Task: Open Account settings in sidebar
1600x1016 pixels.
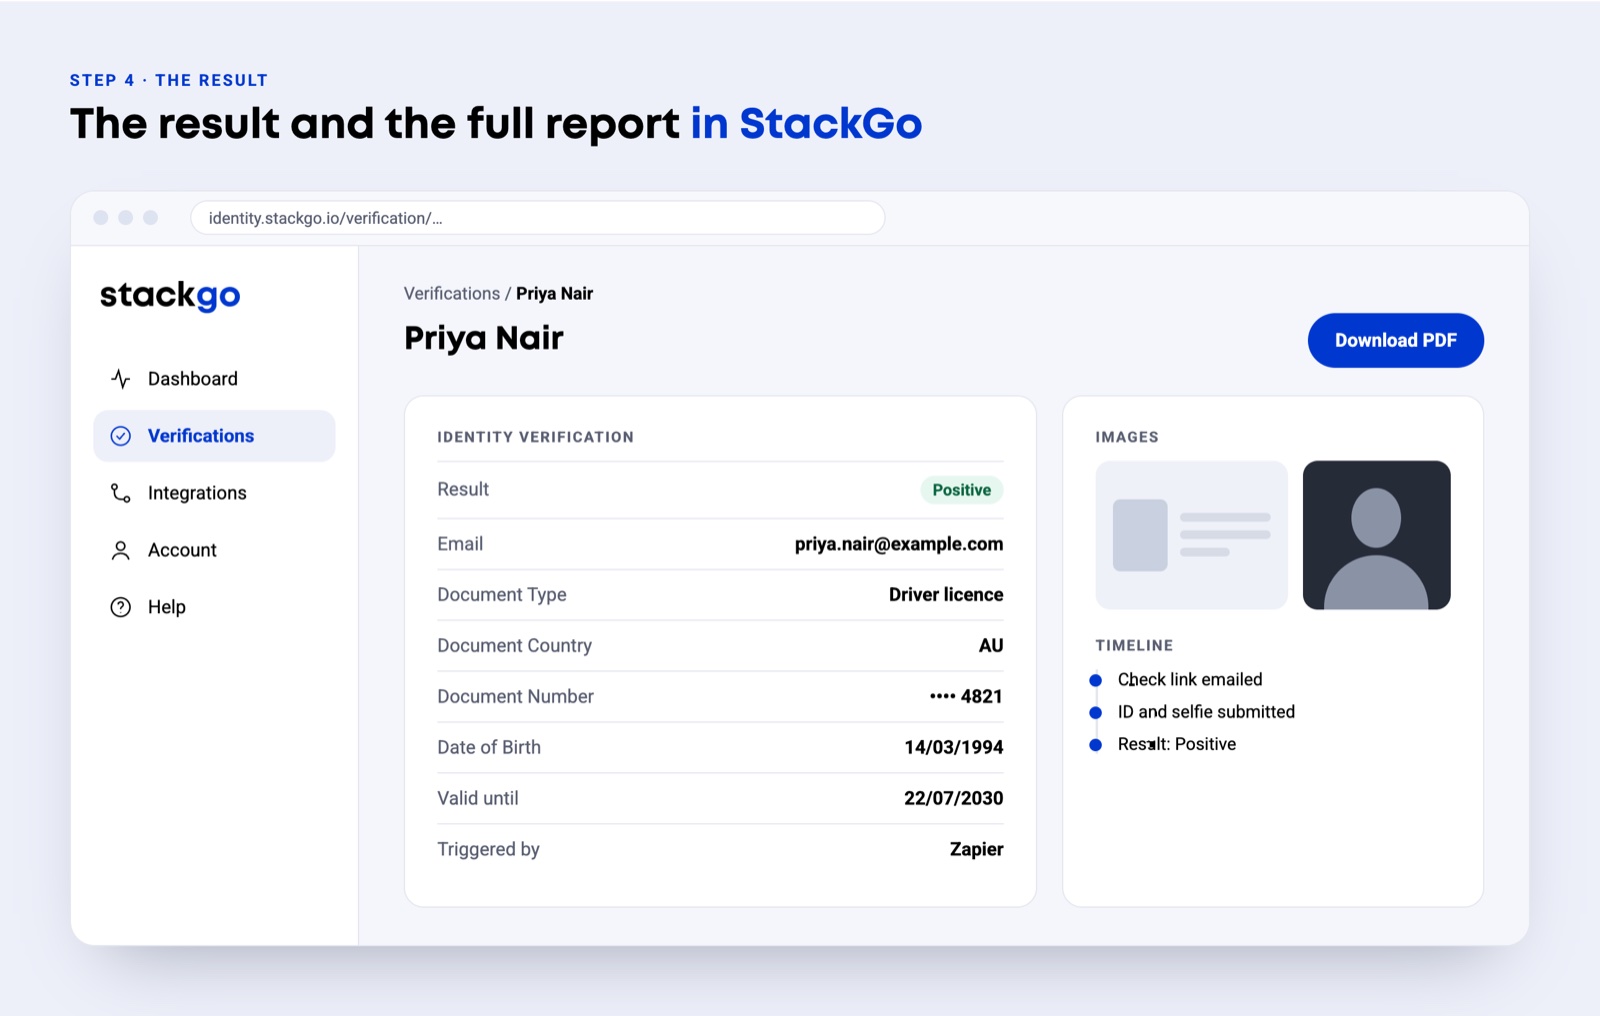Action: [214, 550]
